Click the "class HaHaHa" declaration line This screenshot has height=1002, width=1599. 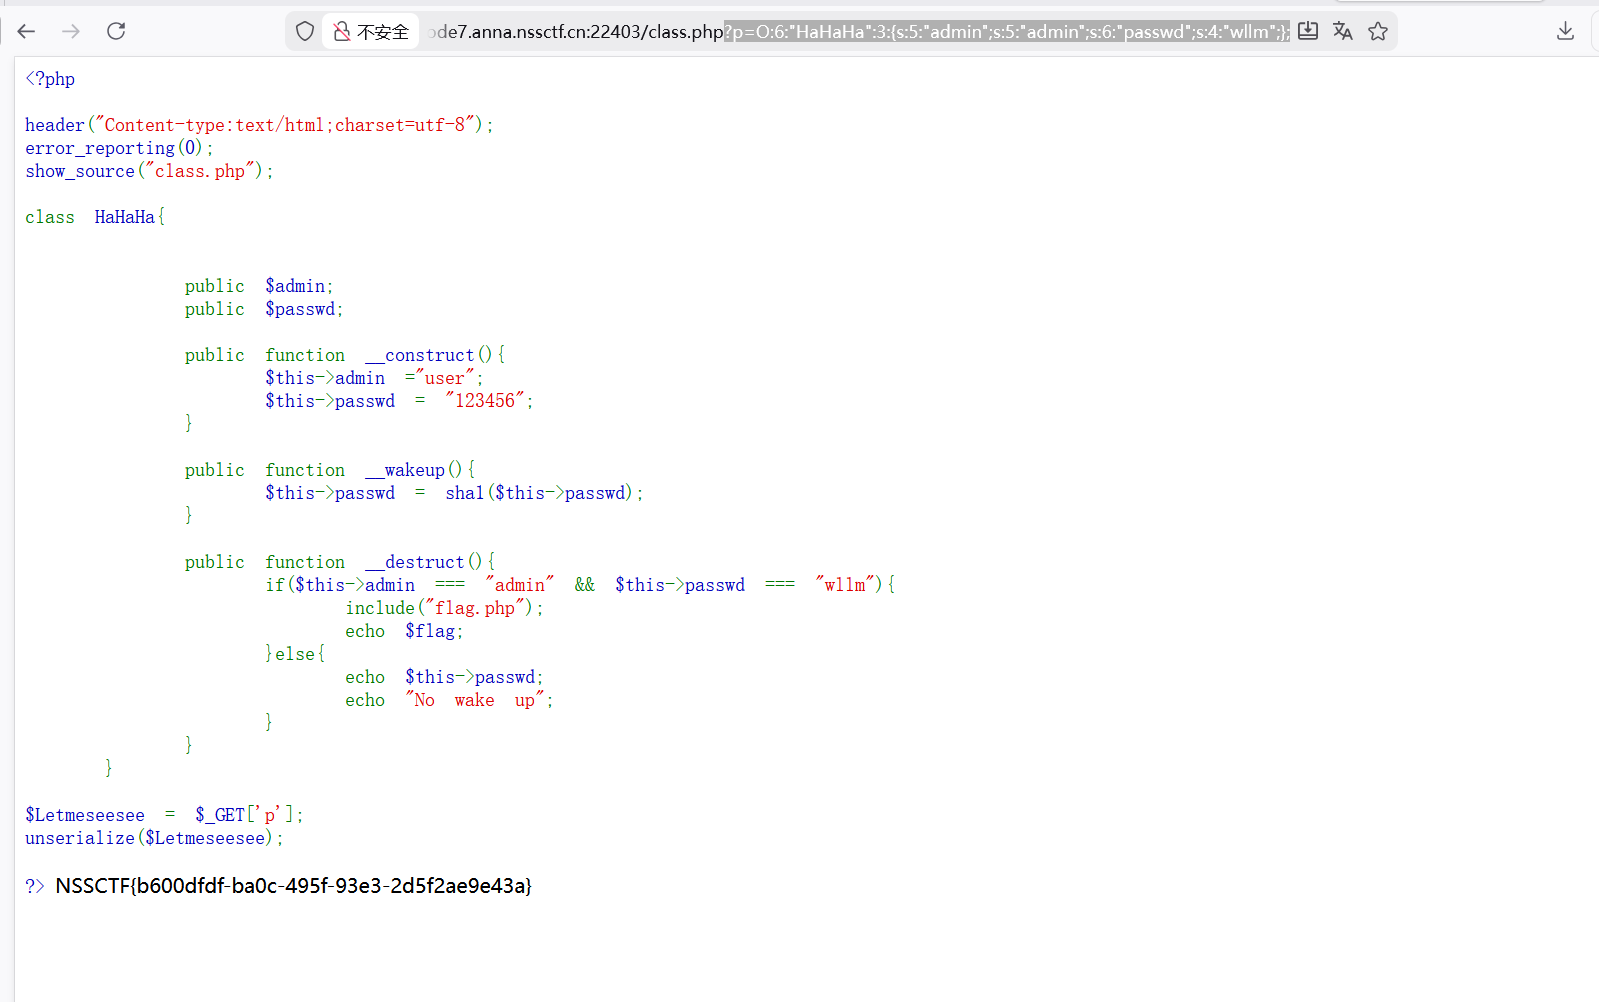tap(95, 217)
